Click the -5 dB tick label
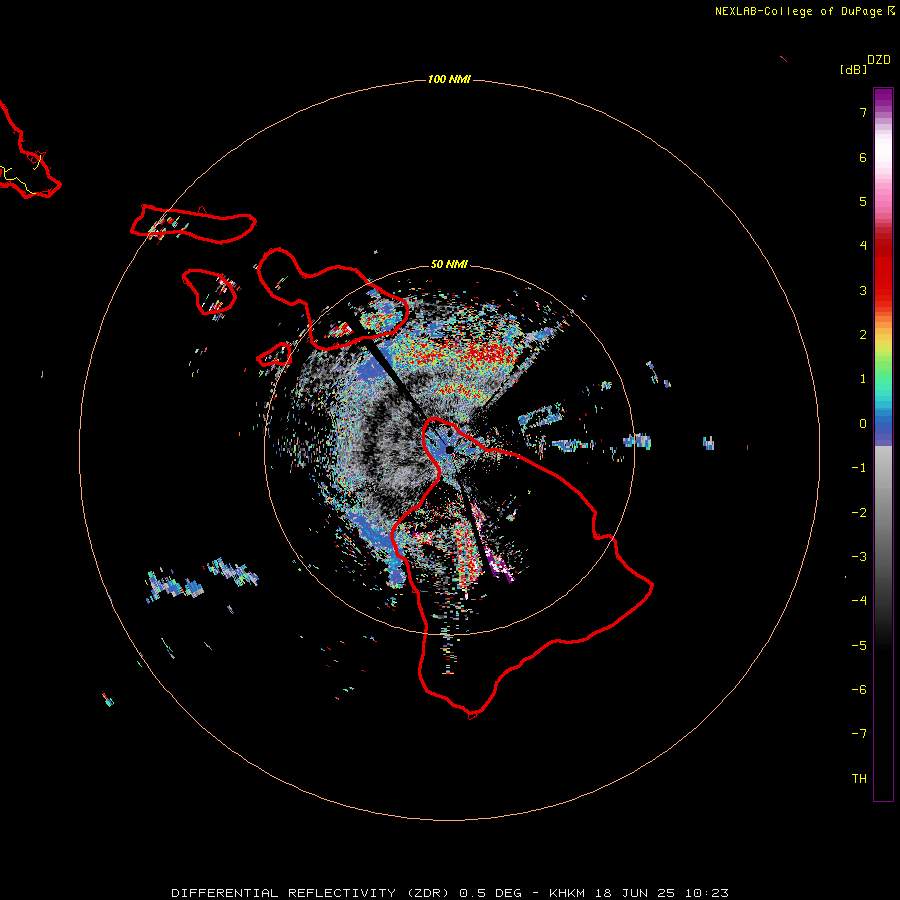Viewport: 900px width, 900px height. point(859,646)
